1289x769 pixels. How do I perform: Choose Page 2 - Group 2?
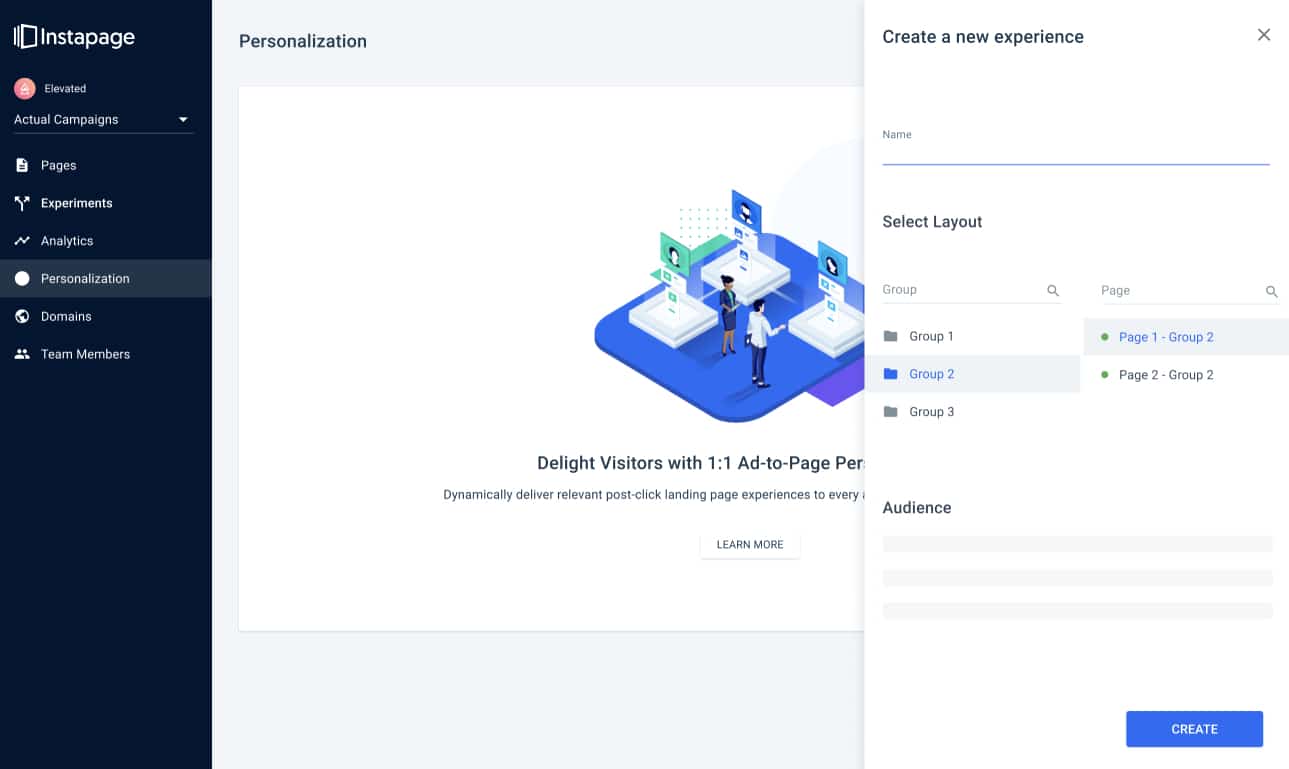click(x=1165, y=375)
